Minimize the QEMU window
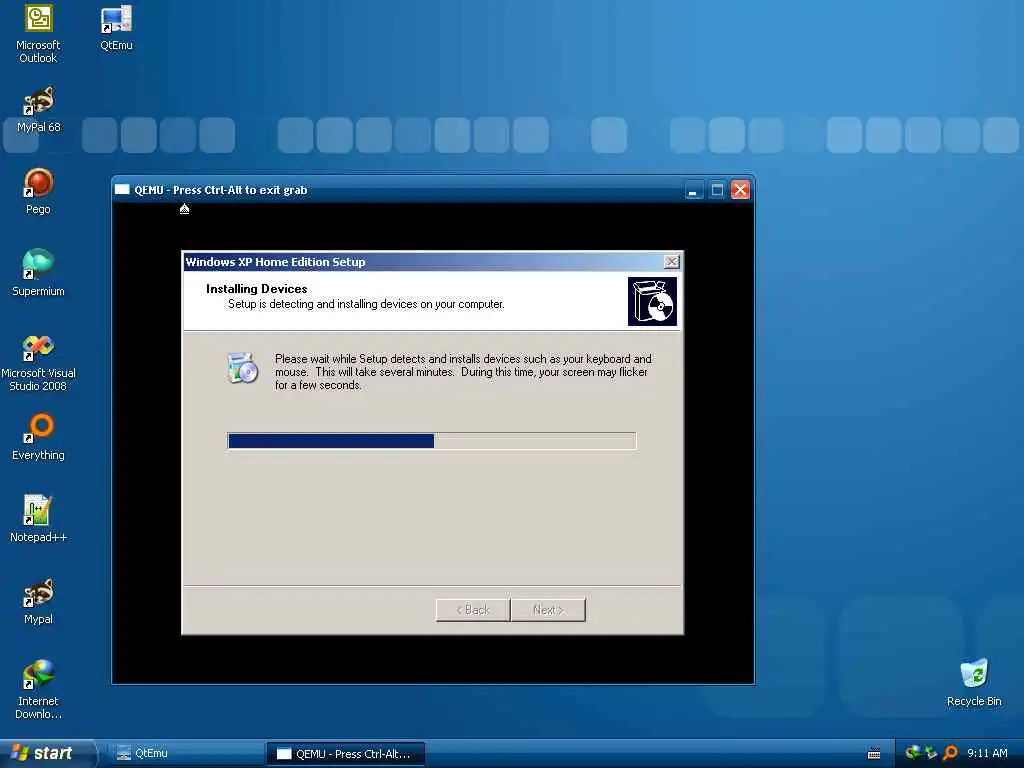1024x768 pixels. coord(694,190)
